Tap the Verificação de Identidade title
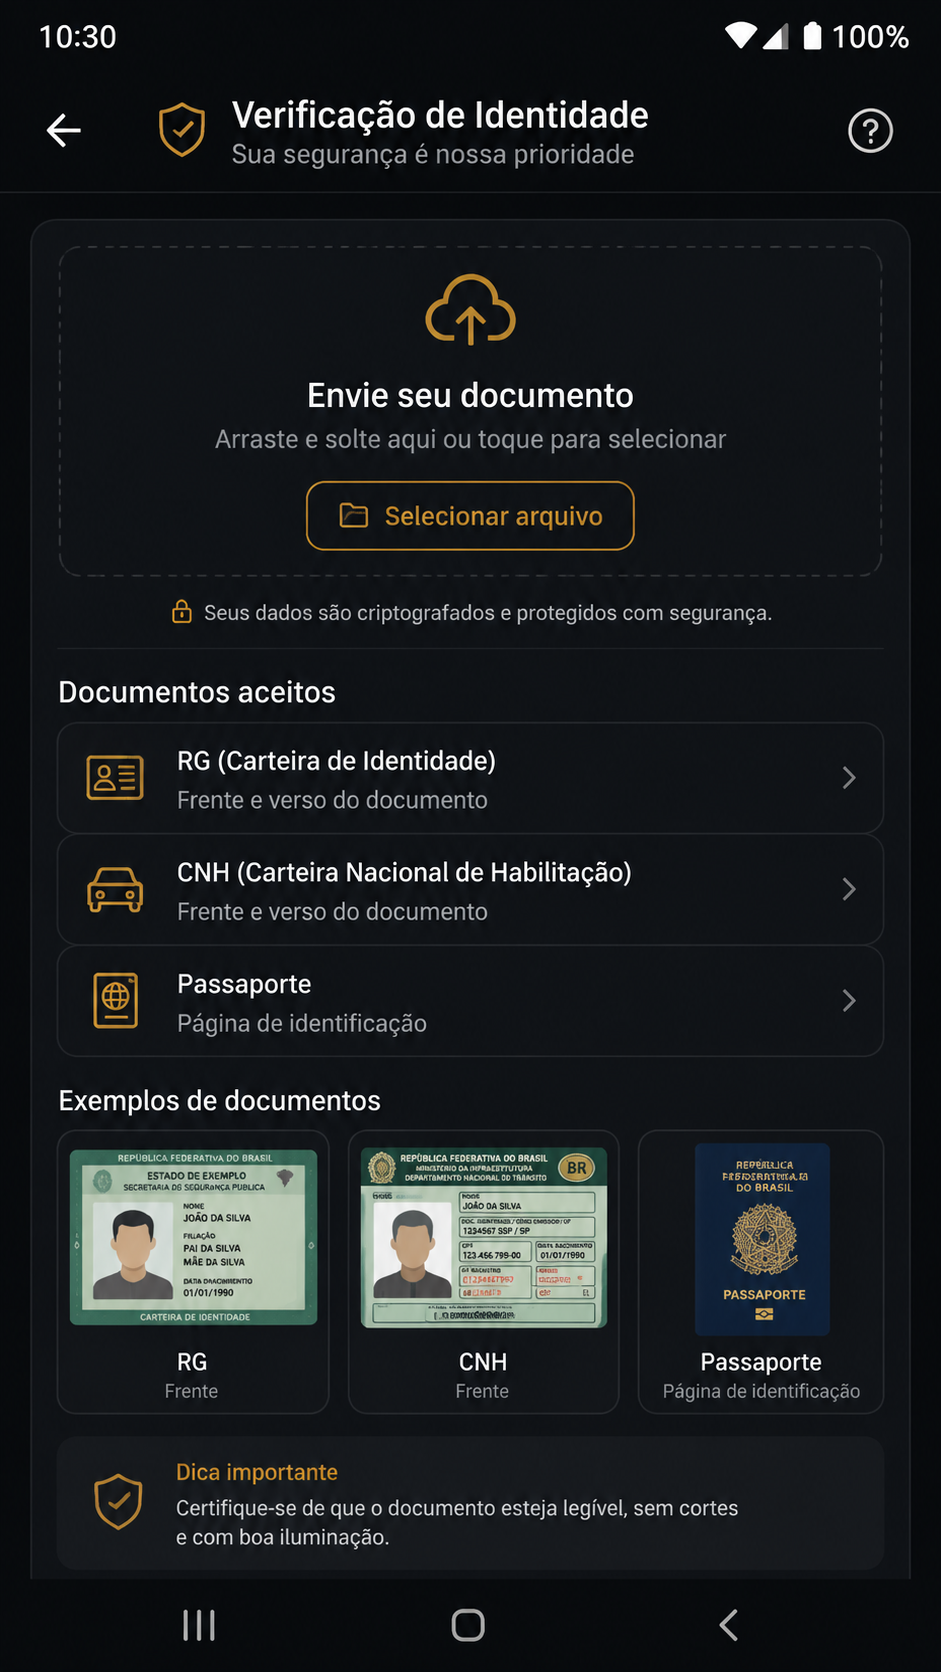The image size is (941, 1672). [x=440, y=115]
